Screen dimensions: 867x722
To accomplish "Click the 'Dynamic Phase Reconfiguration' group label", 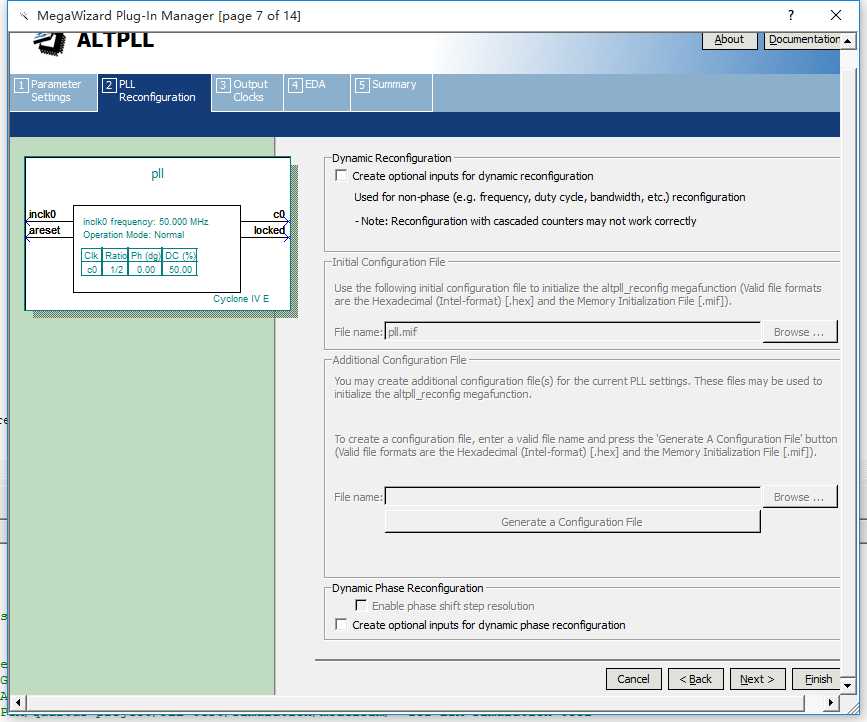I will pyautogui.click(x=408, y=588).
